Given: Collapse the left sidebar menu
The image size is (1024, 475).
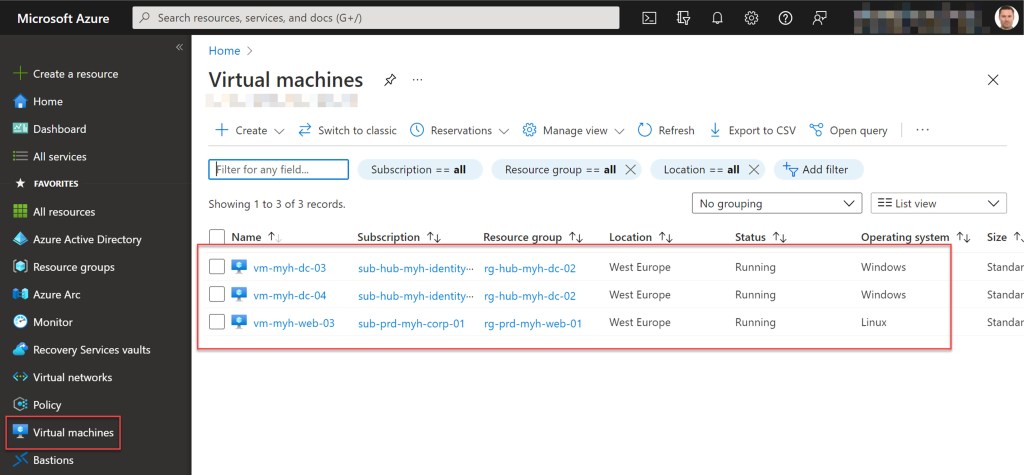Looking at the screenshot, I should pyautogui.click(x=179, y=47).
